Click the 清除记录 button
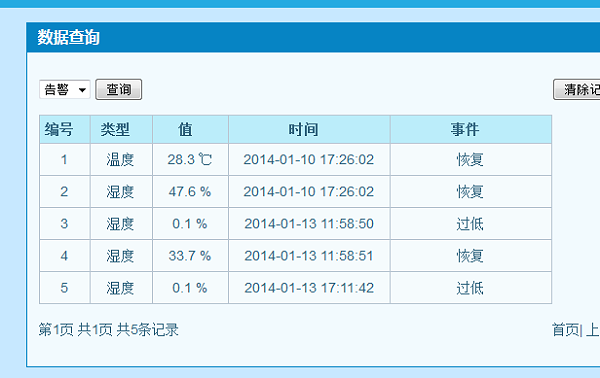 click(577, 90)
